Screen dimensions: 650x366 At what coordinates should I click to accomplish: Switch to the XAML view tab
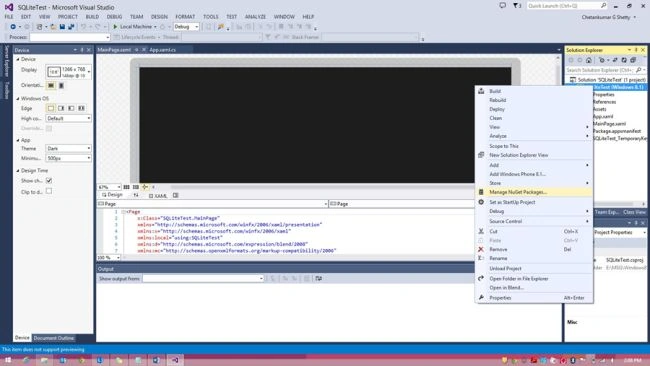point(158,196)
